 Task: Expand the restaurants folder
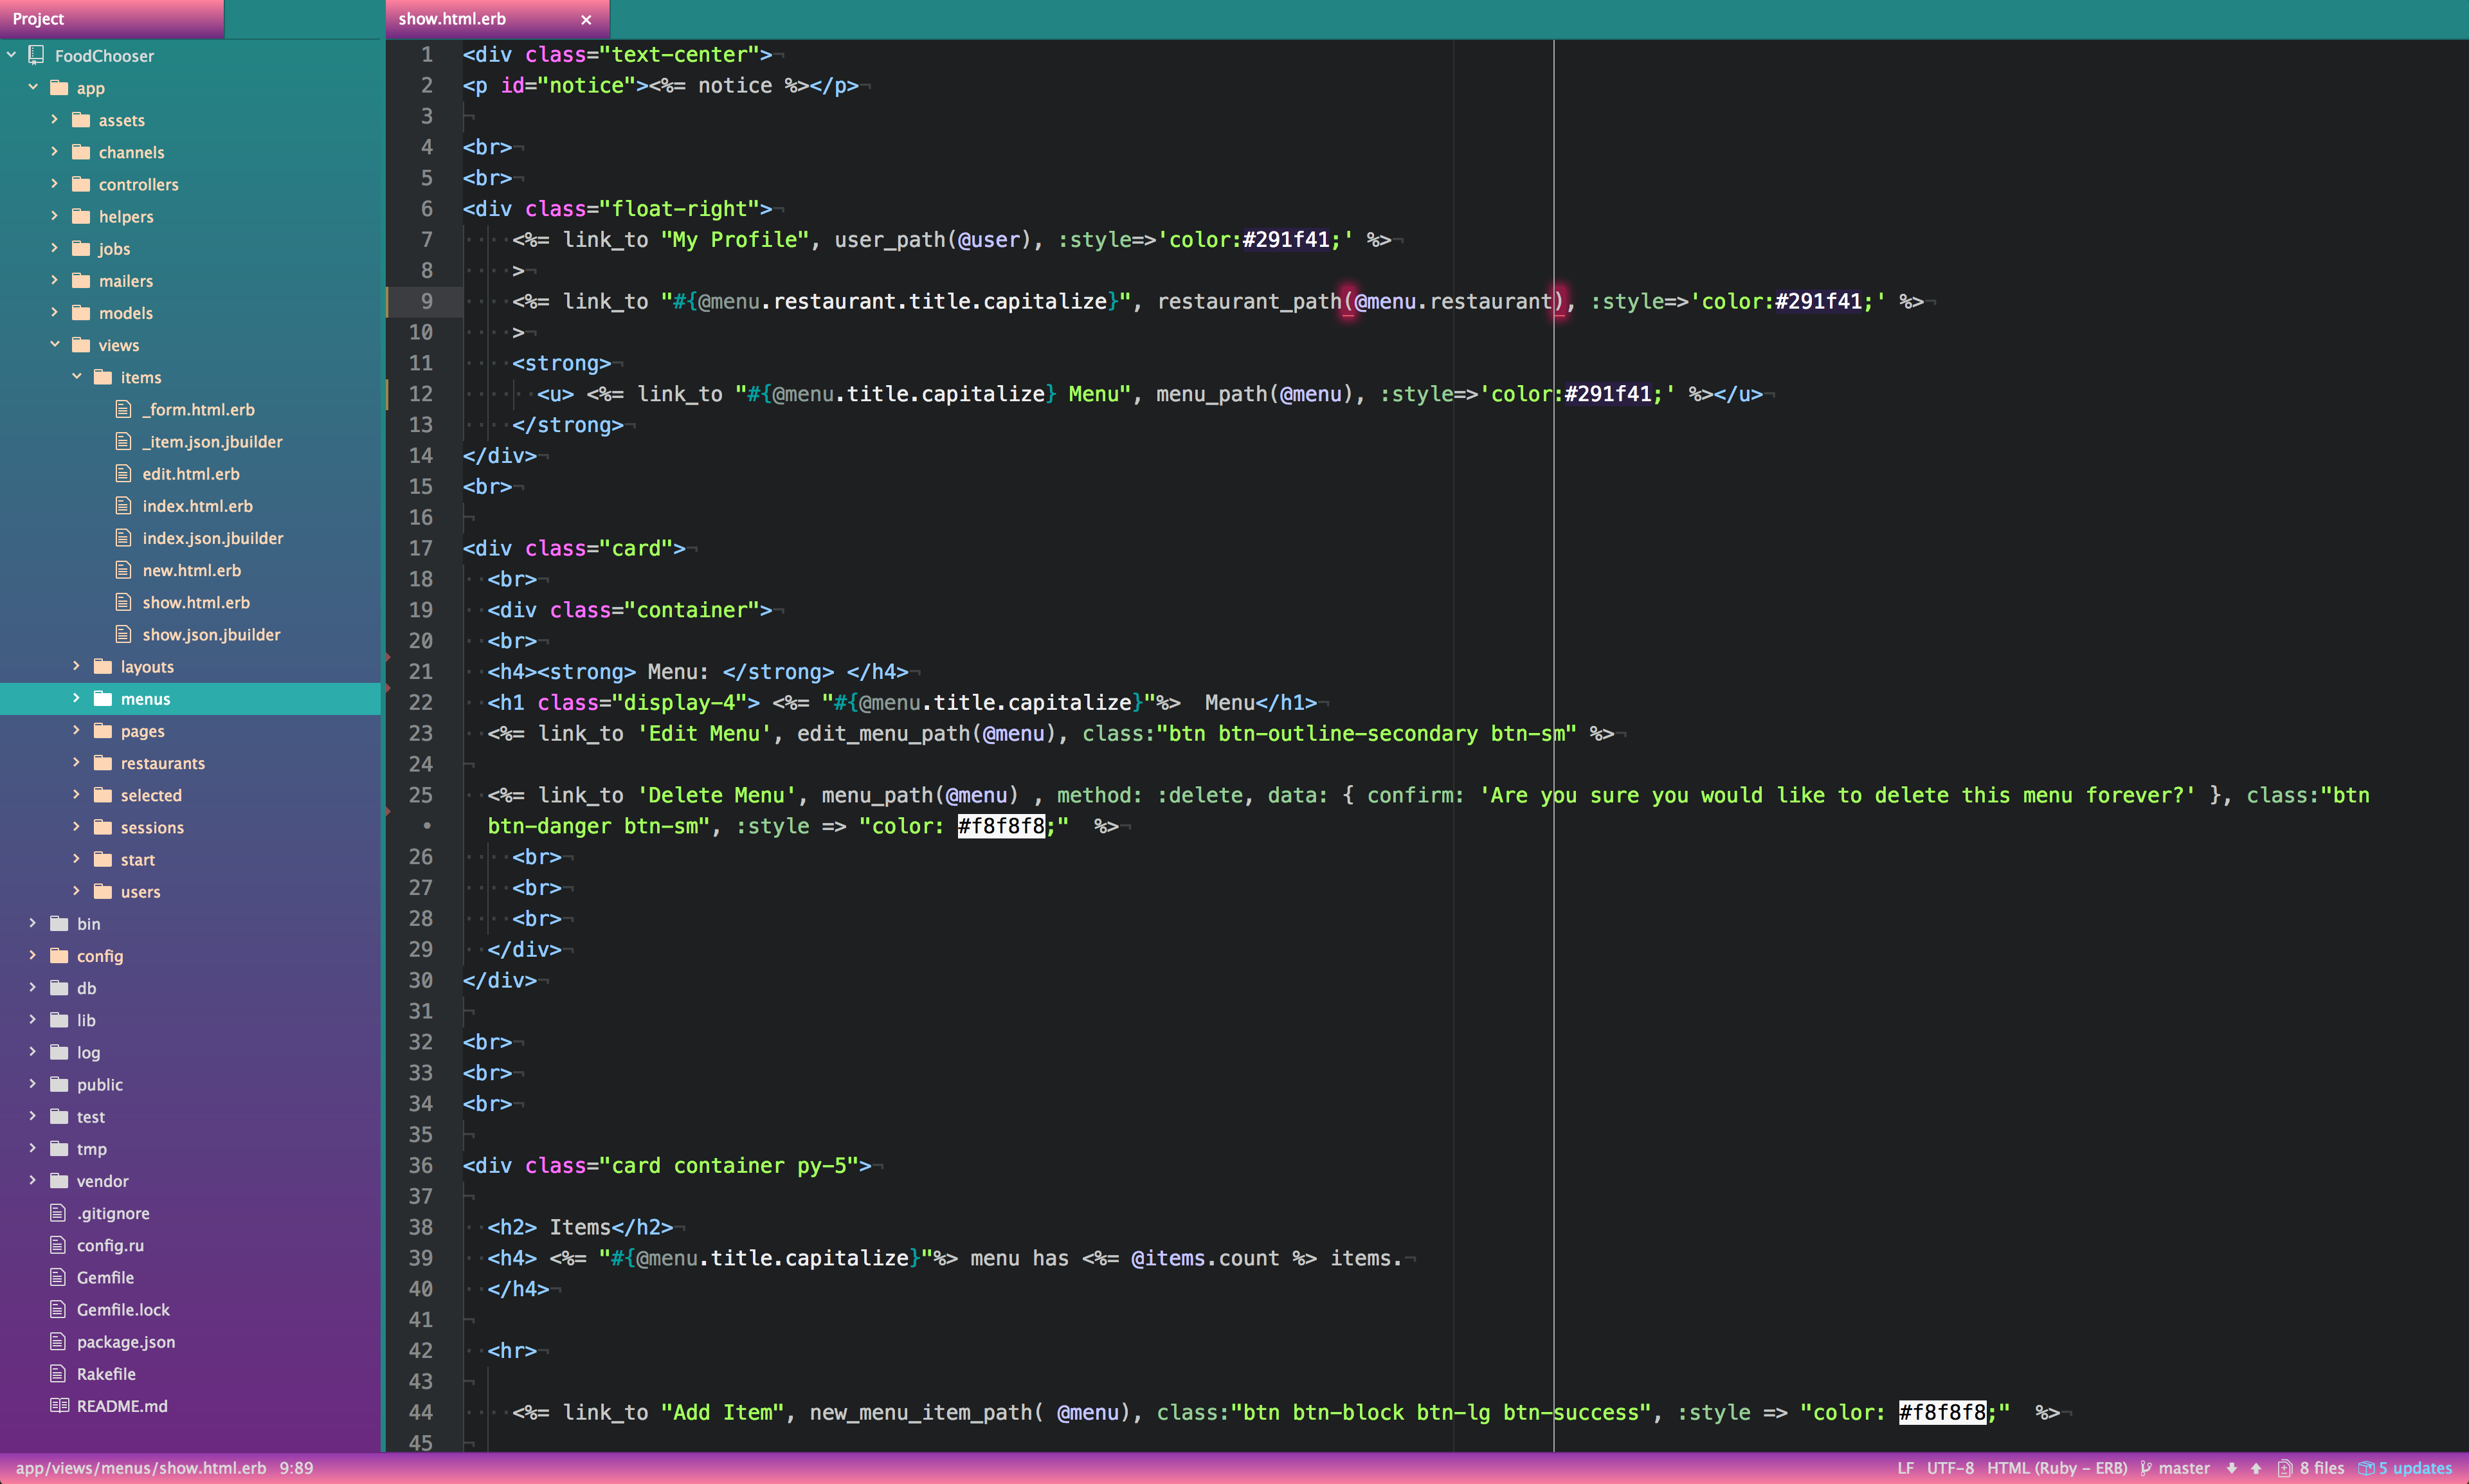pyautogui.click(x=77, y=763)
